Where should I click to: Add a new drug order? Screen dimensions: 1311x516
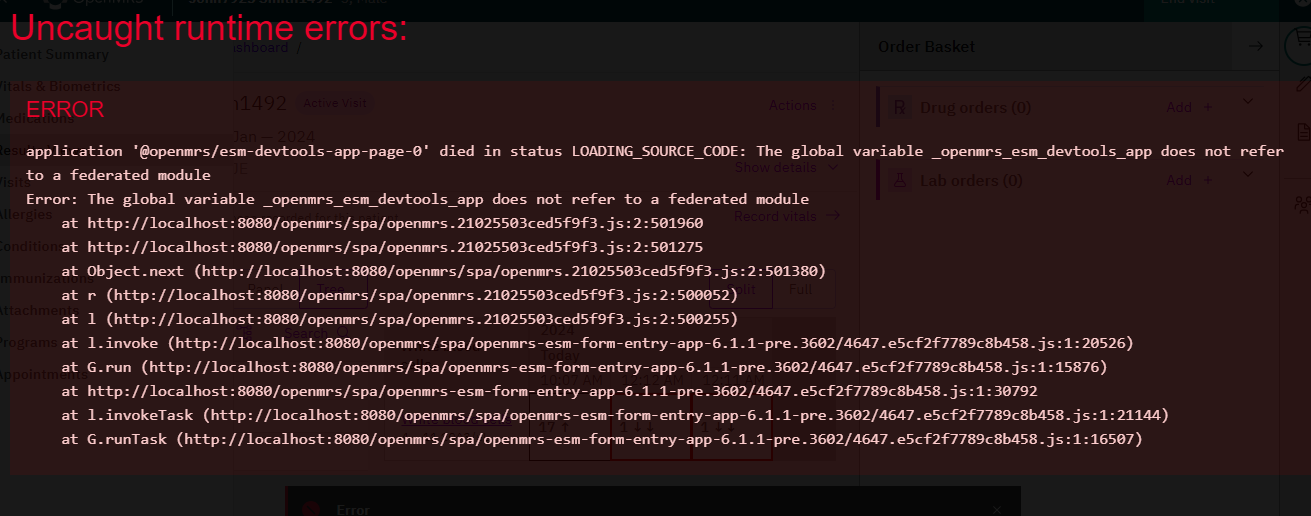(x=1189, y=107)
